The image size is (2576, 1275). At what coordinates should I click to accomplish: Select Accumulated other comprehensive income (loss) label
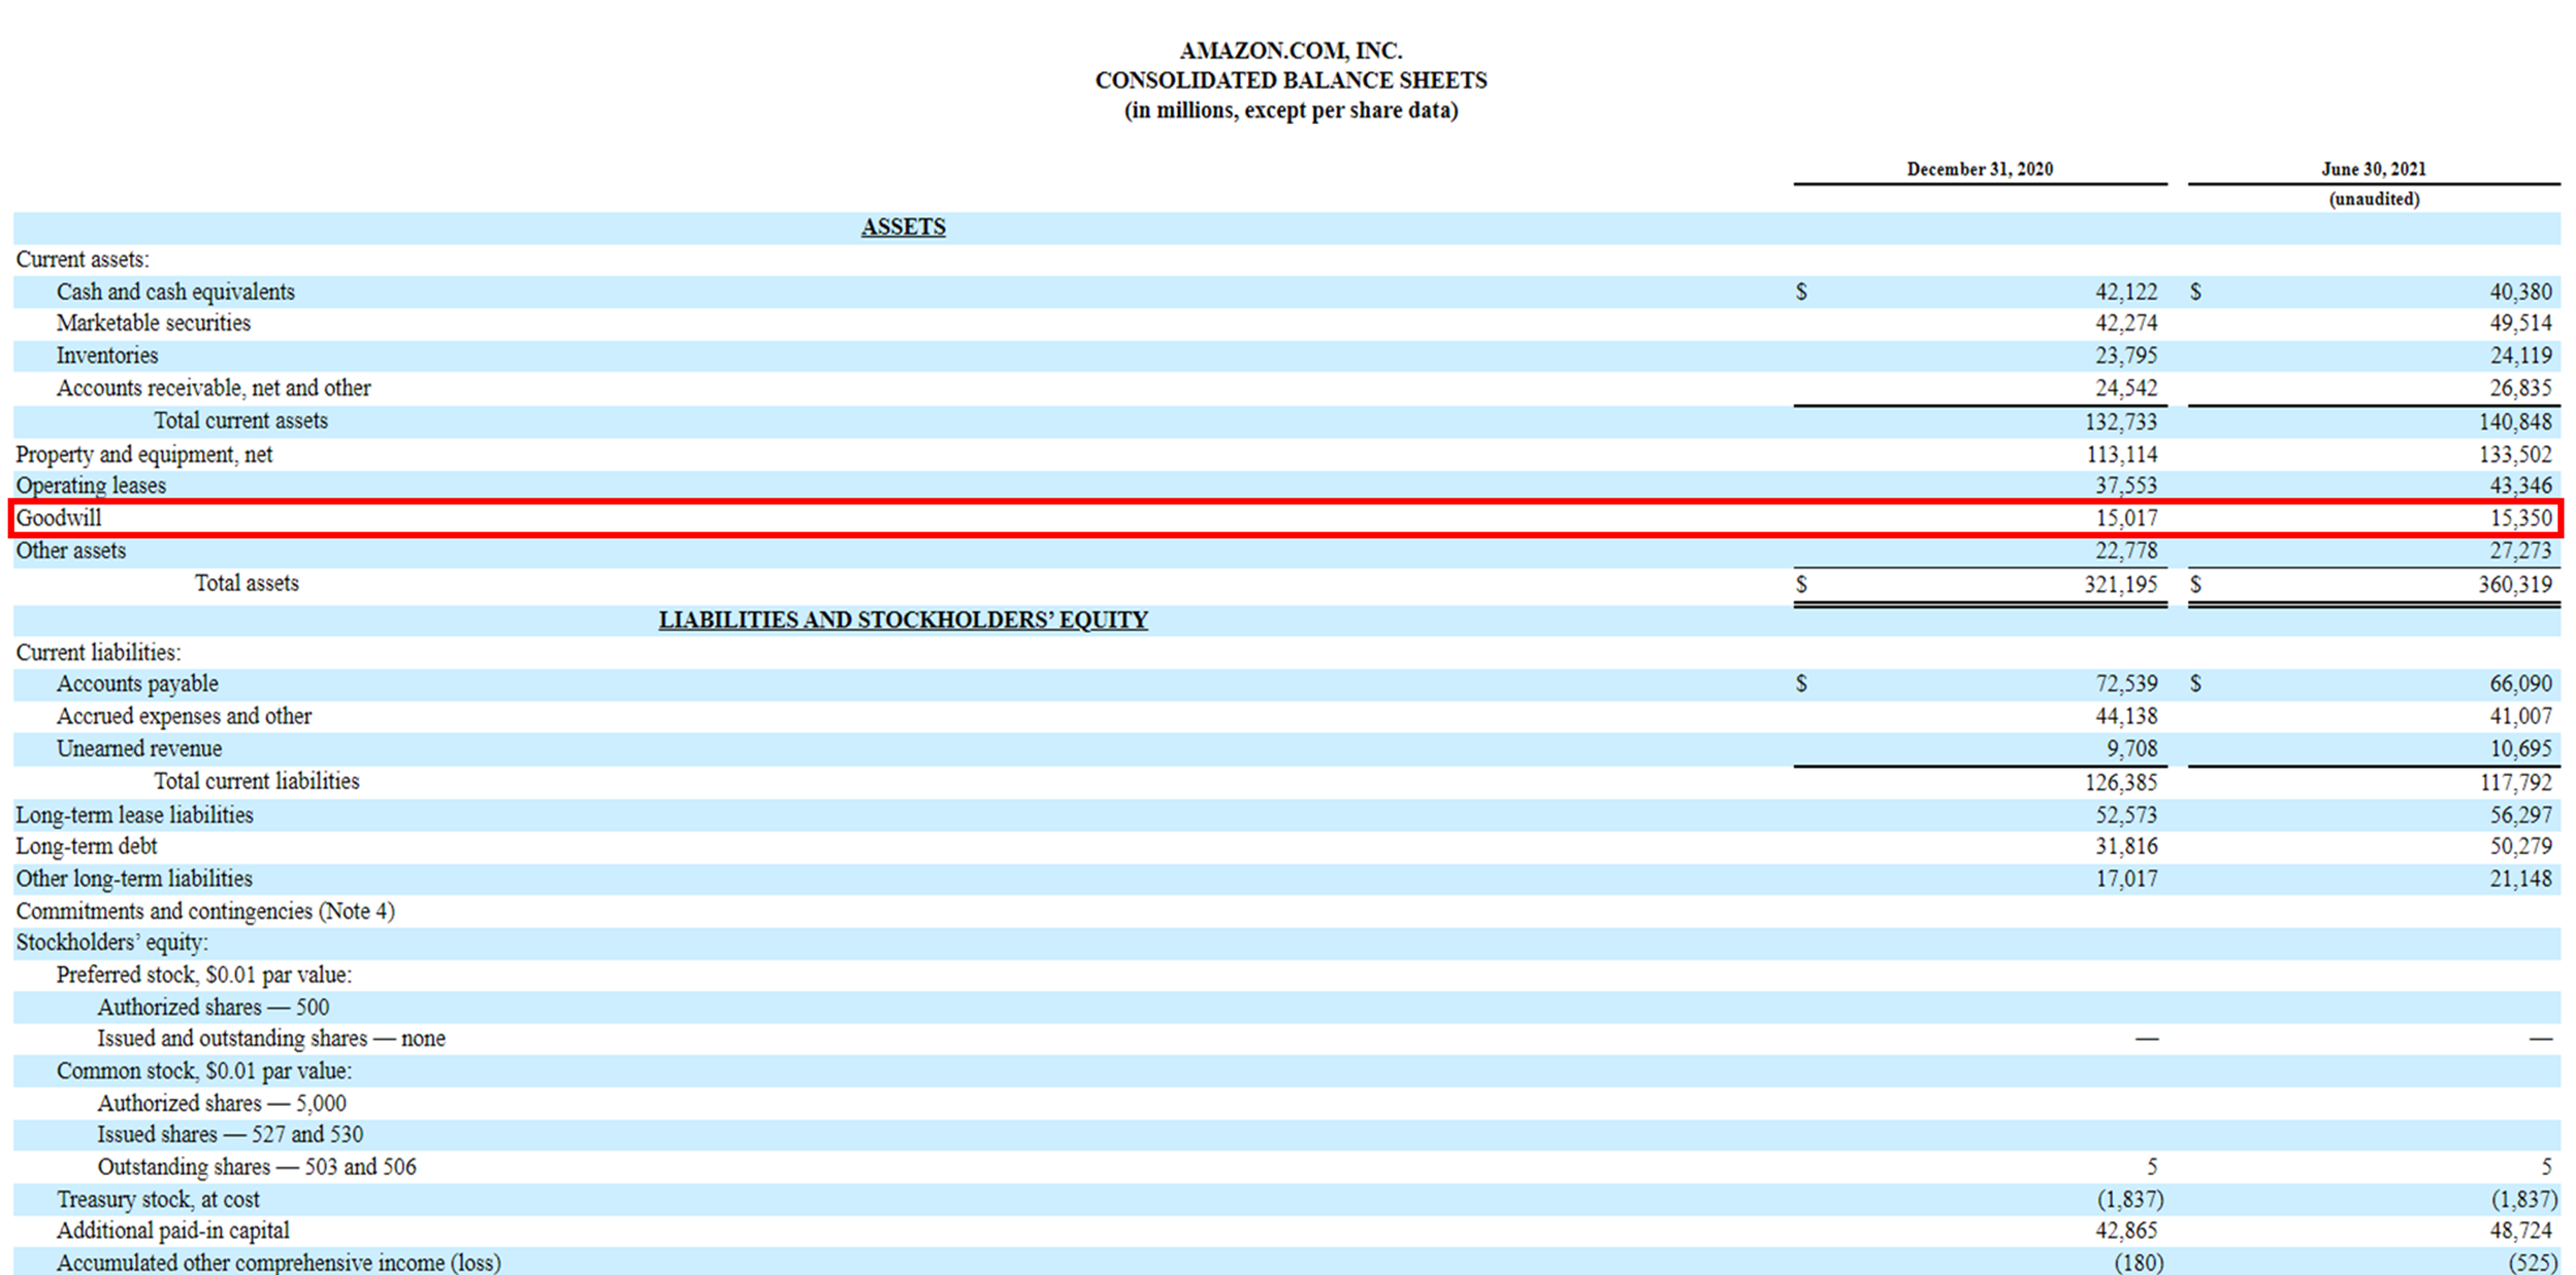point(279,1262)
